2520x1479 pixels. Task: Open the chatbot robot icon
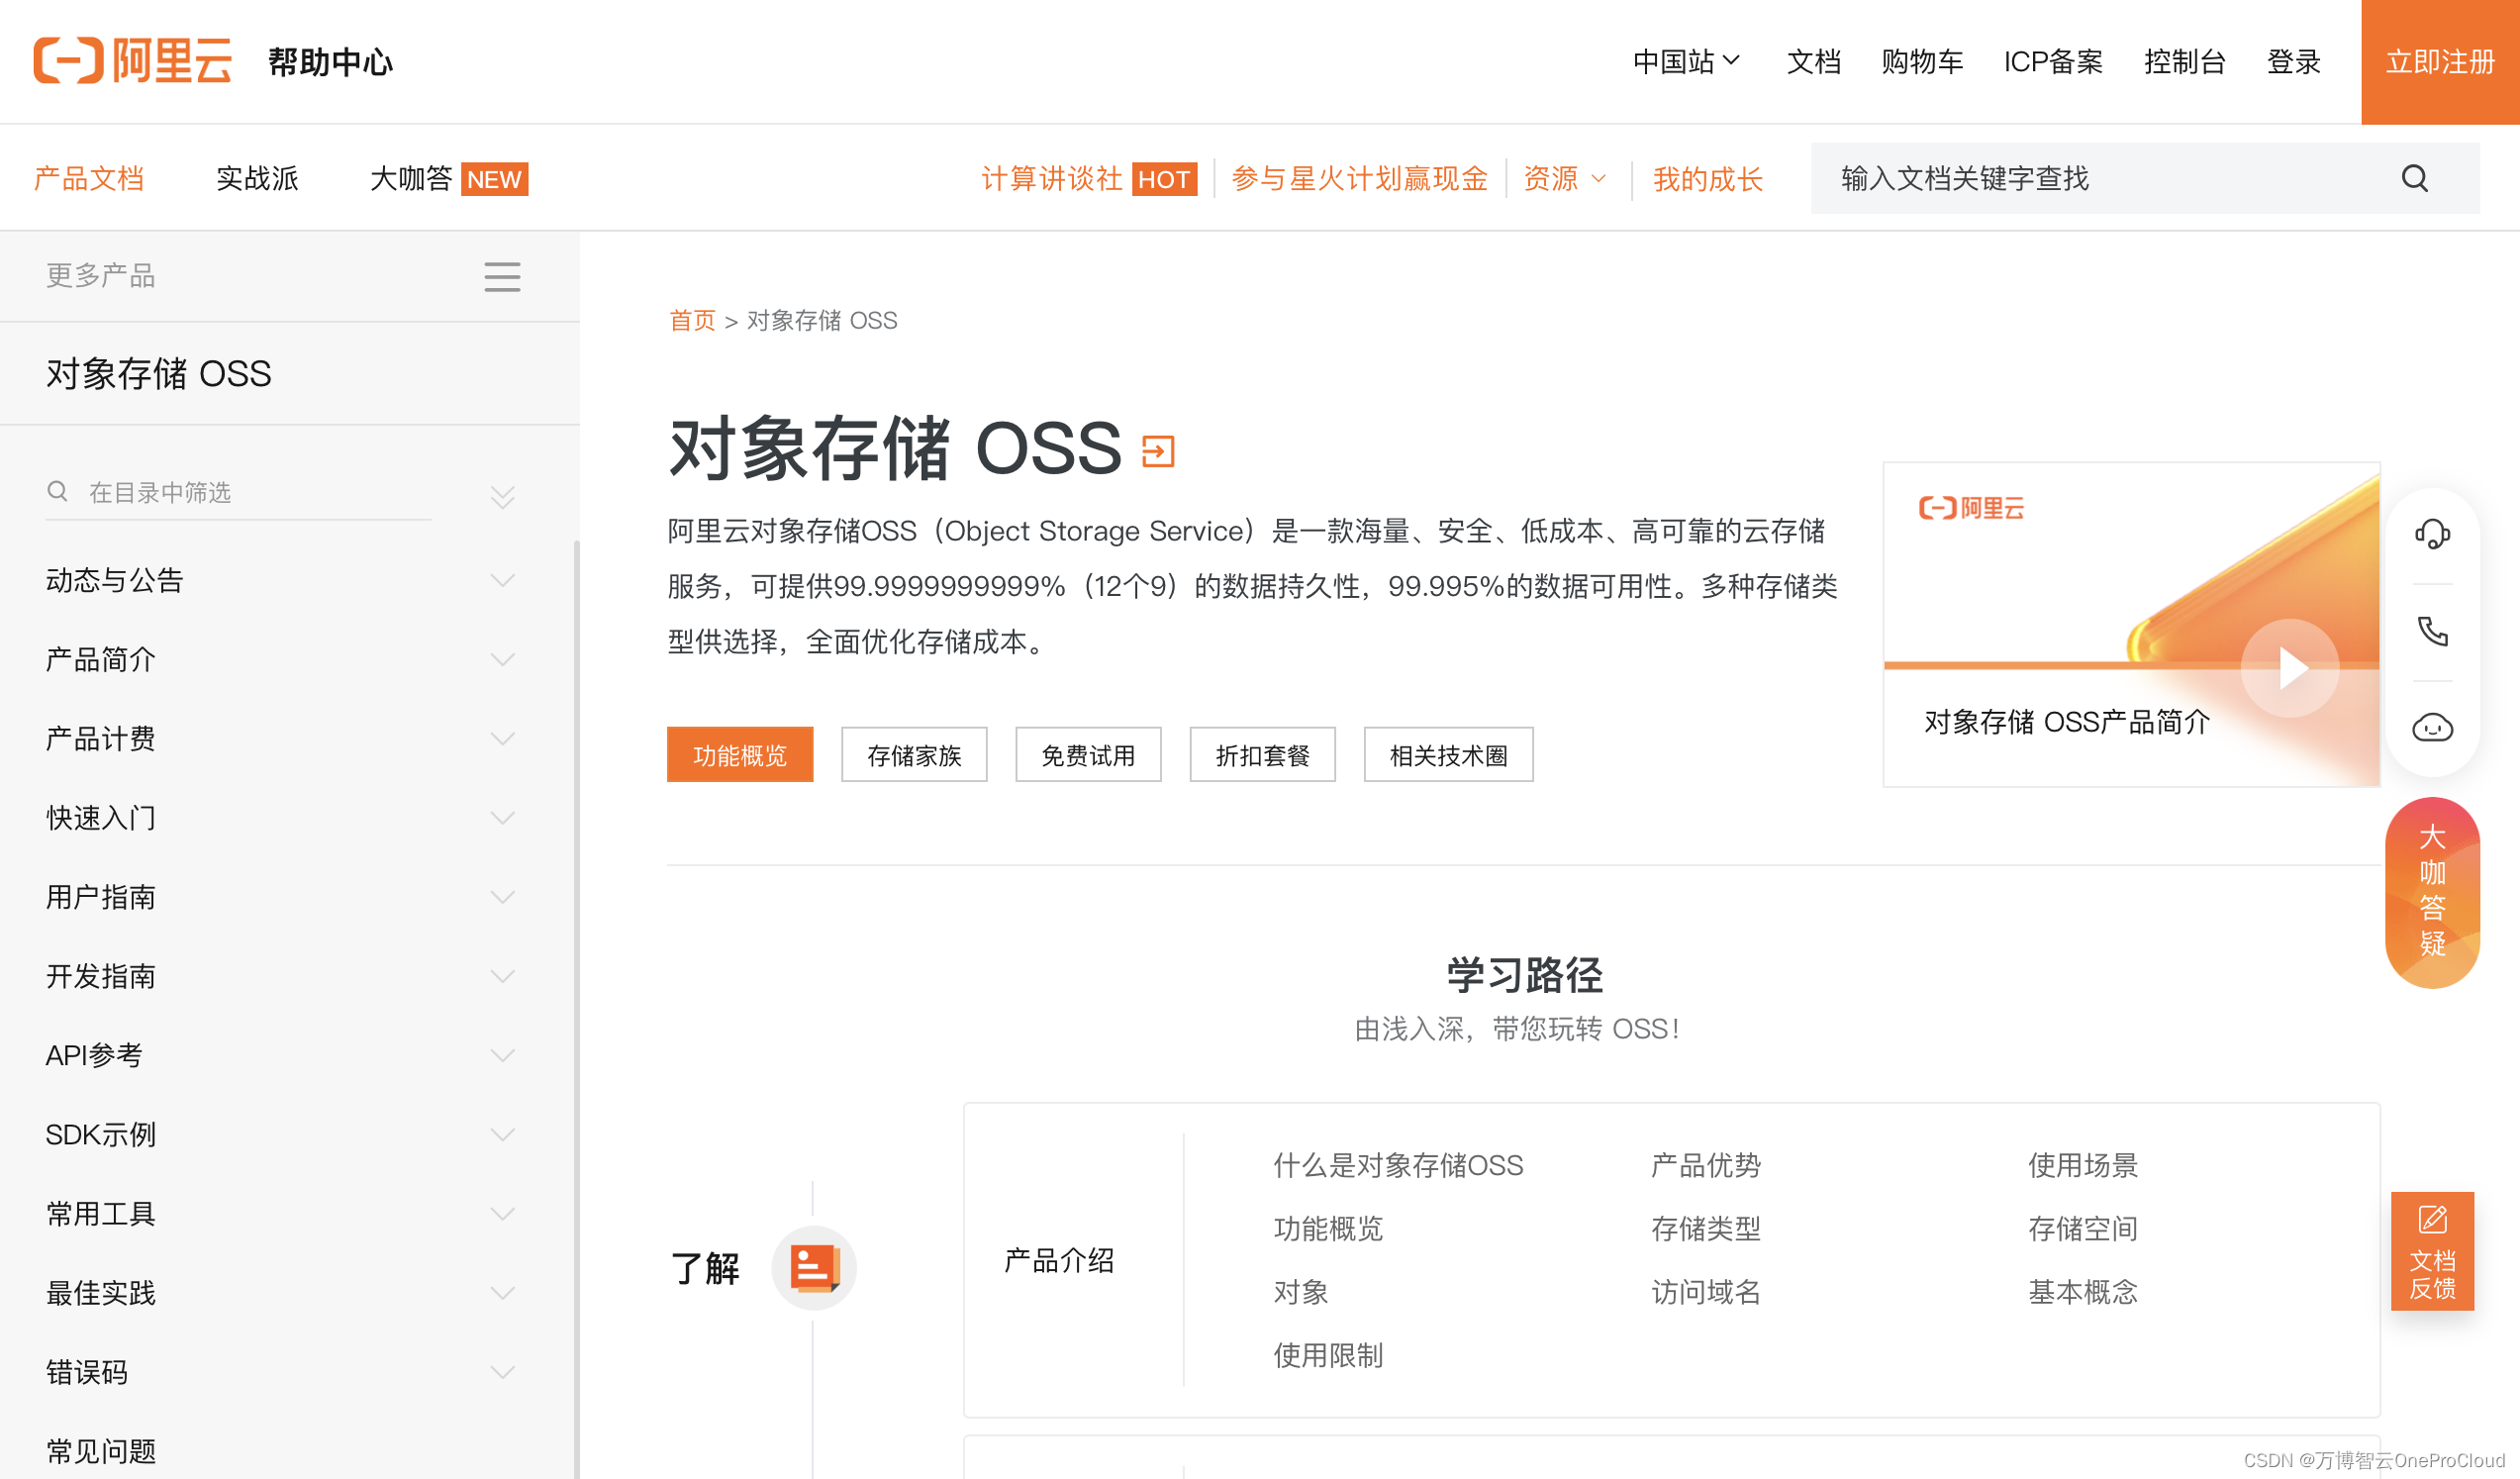(2431, 727)
